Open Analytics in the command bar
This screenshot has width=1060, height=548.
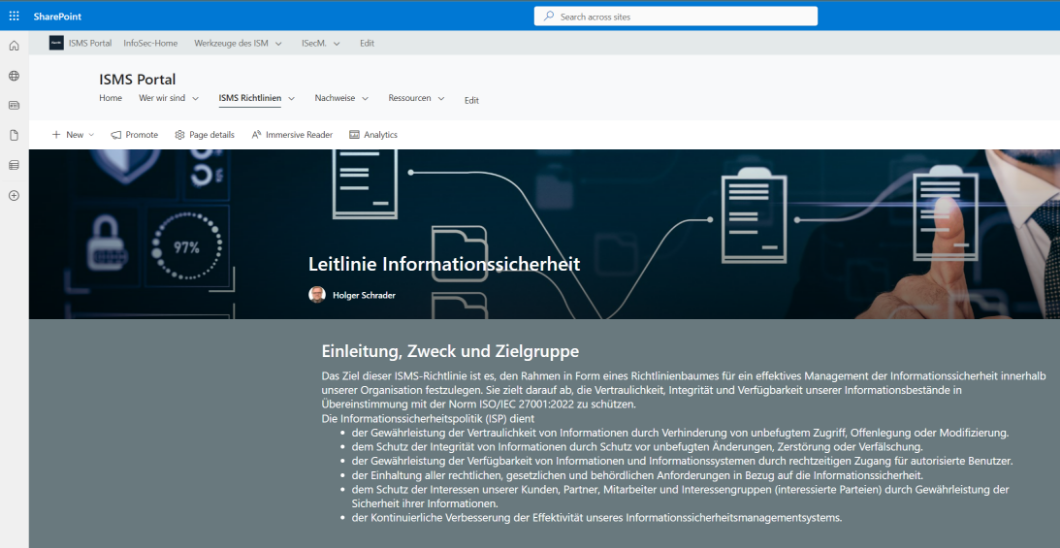373,134
